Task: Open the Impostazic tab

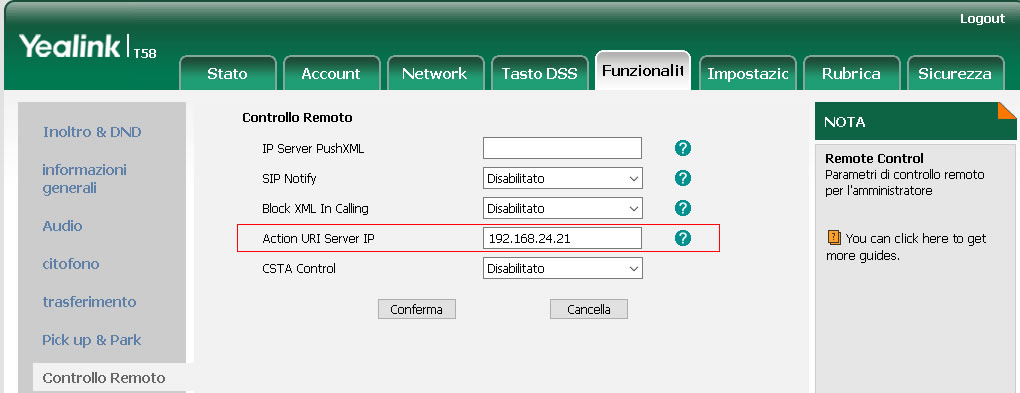Action: click(747, 74)
